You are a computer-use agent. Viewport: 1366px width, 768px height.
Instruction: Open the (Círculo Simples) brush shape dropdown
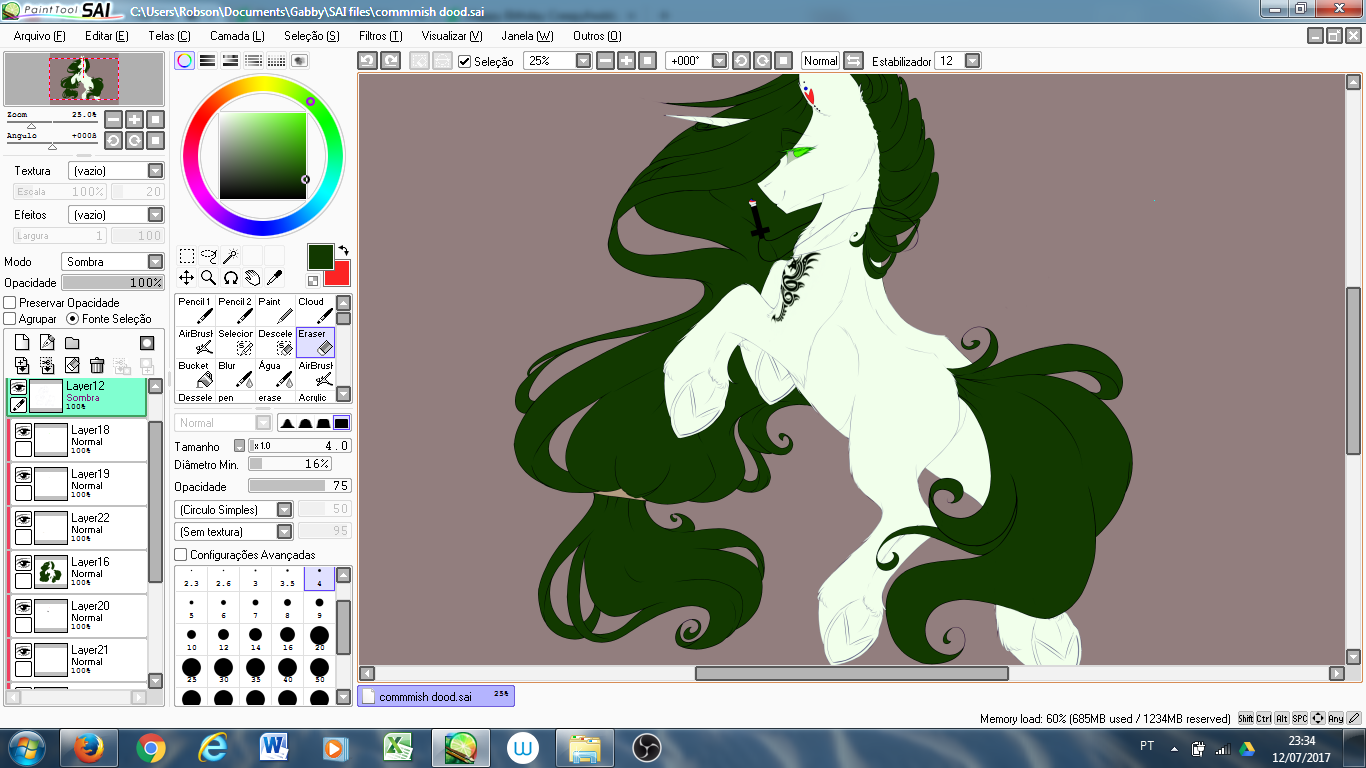coord(234,510)
